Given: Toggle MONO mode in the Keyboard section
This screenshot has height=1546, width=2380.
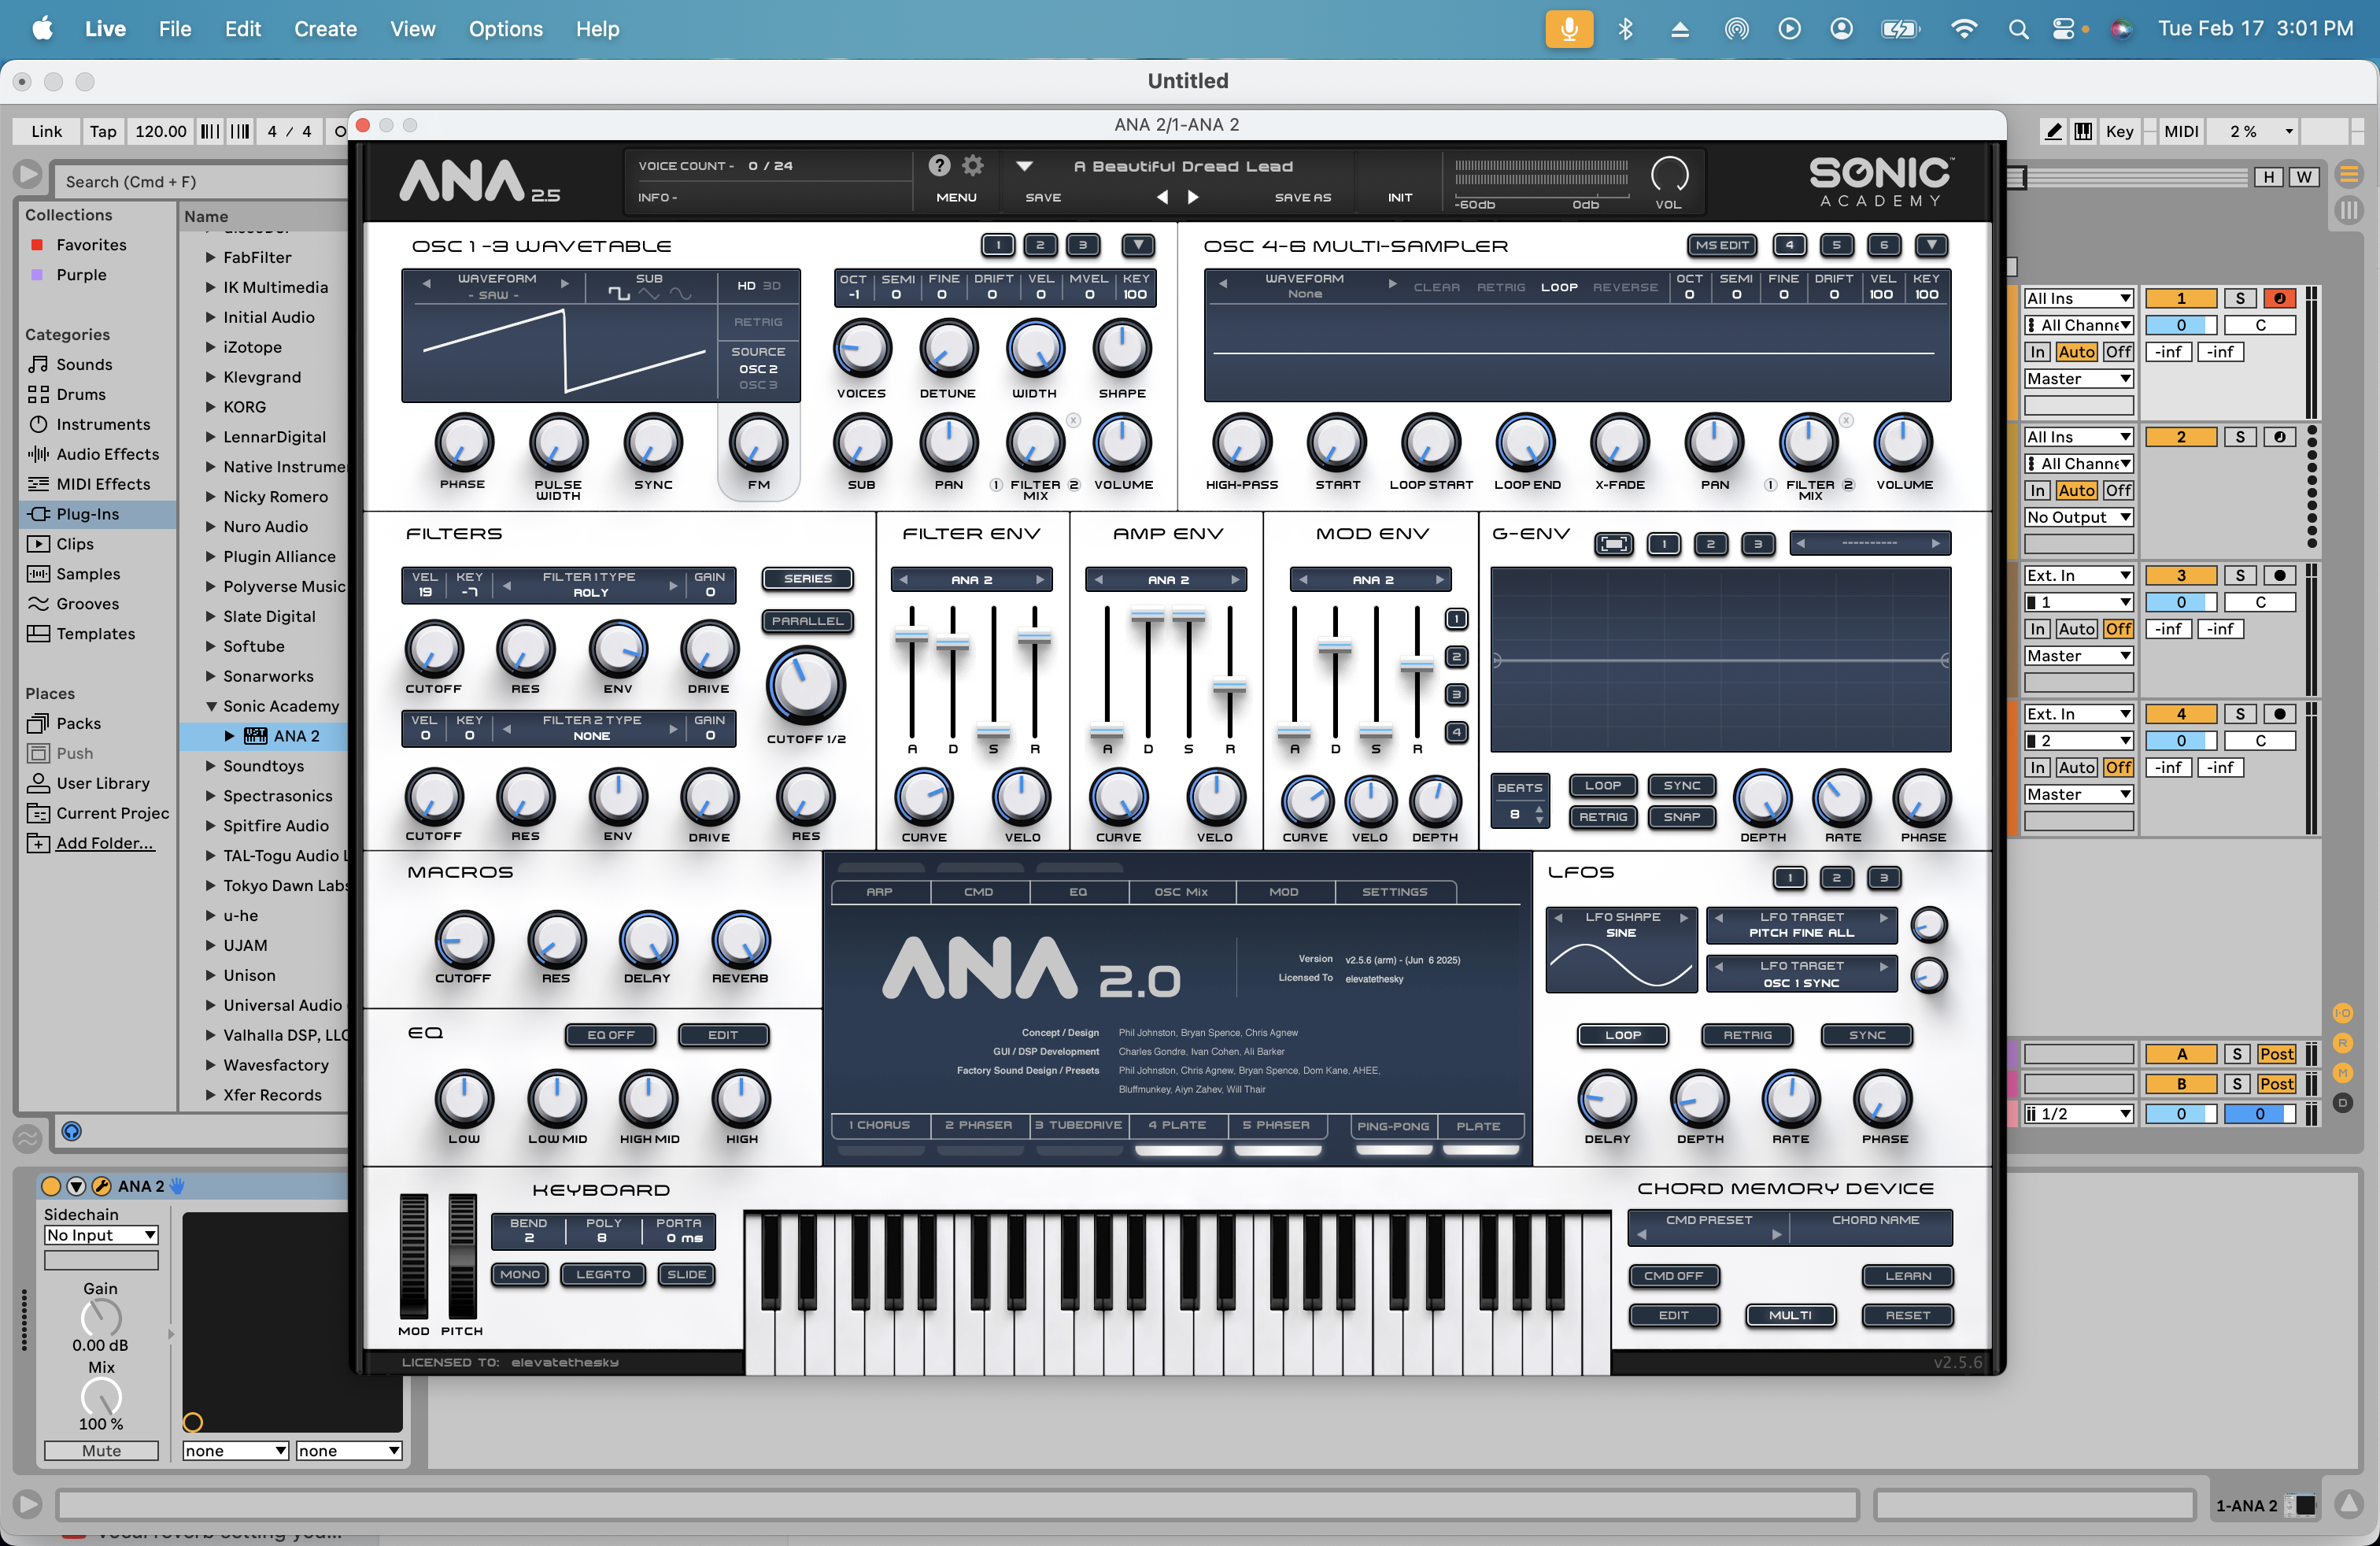Looking at the screenshot, I should point(520,1274).
